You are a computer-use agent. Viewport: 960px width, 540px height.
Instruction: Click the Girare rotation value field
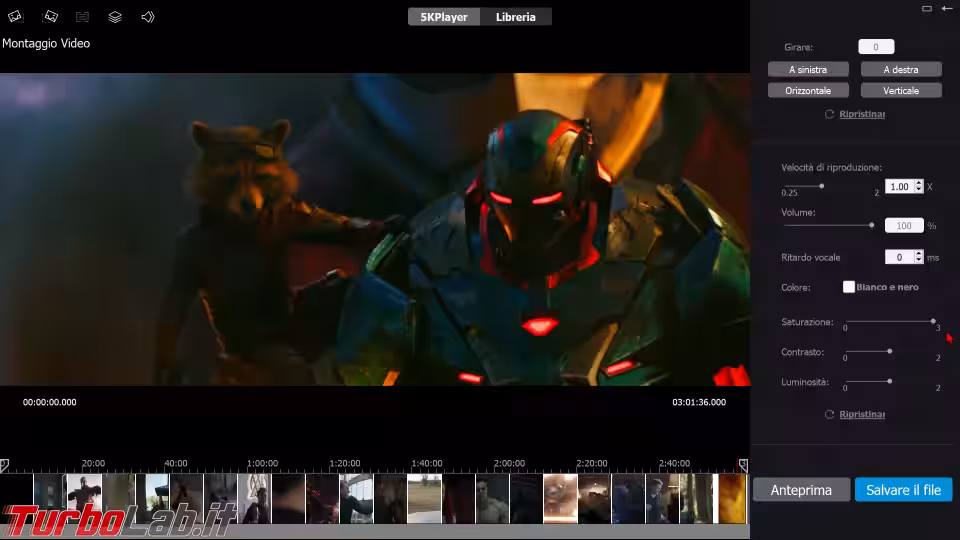tap(876, 47)
